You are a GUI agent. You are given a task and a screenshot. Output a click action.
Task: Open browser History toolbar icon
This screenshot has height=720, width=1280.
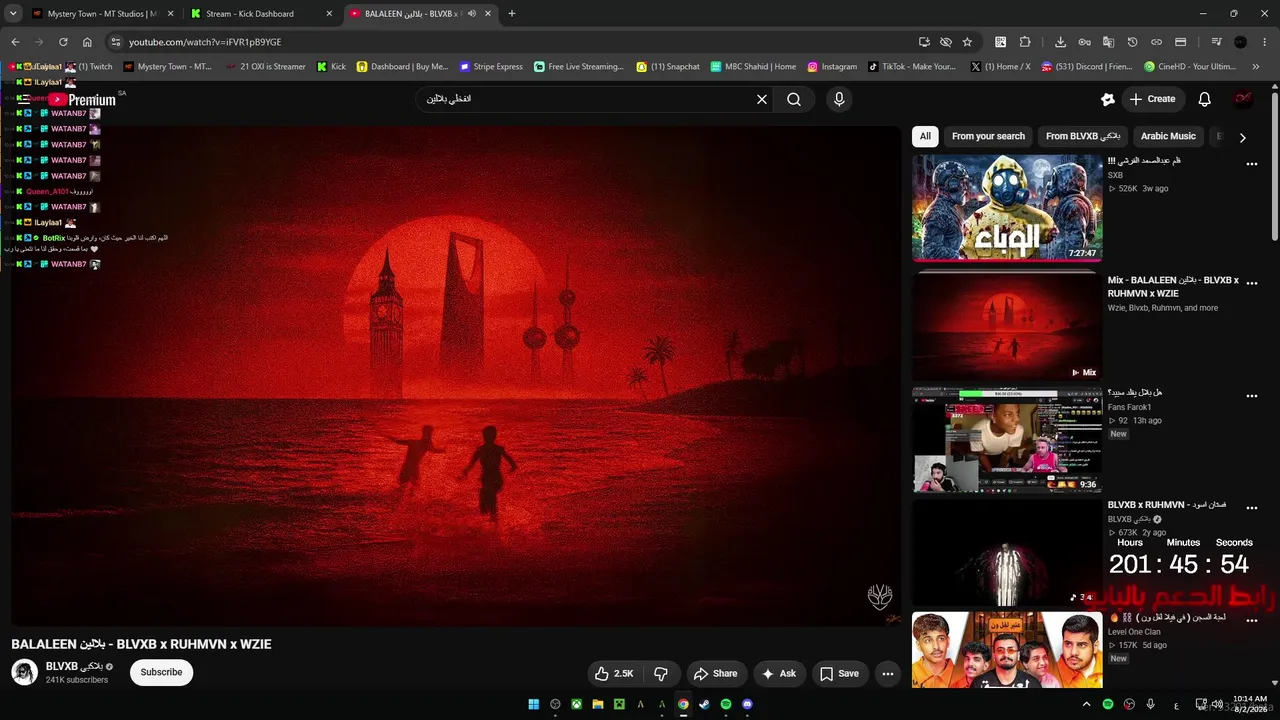[1132, 42]
